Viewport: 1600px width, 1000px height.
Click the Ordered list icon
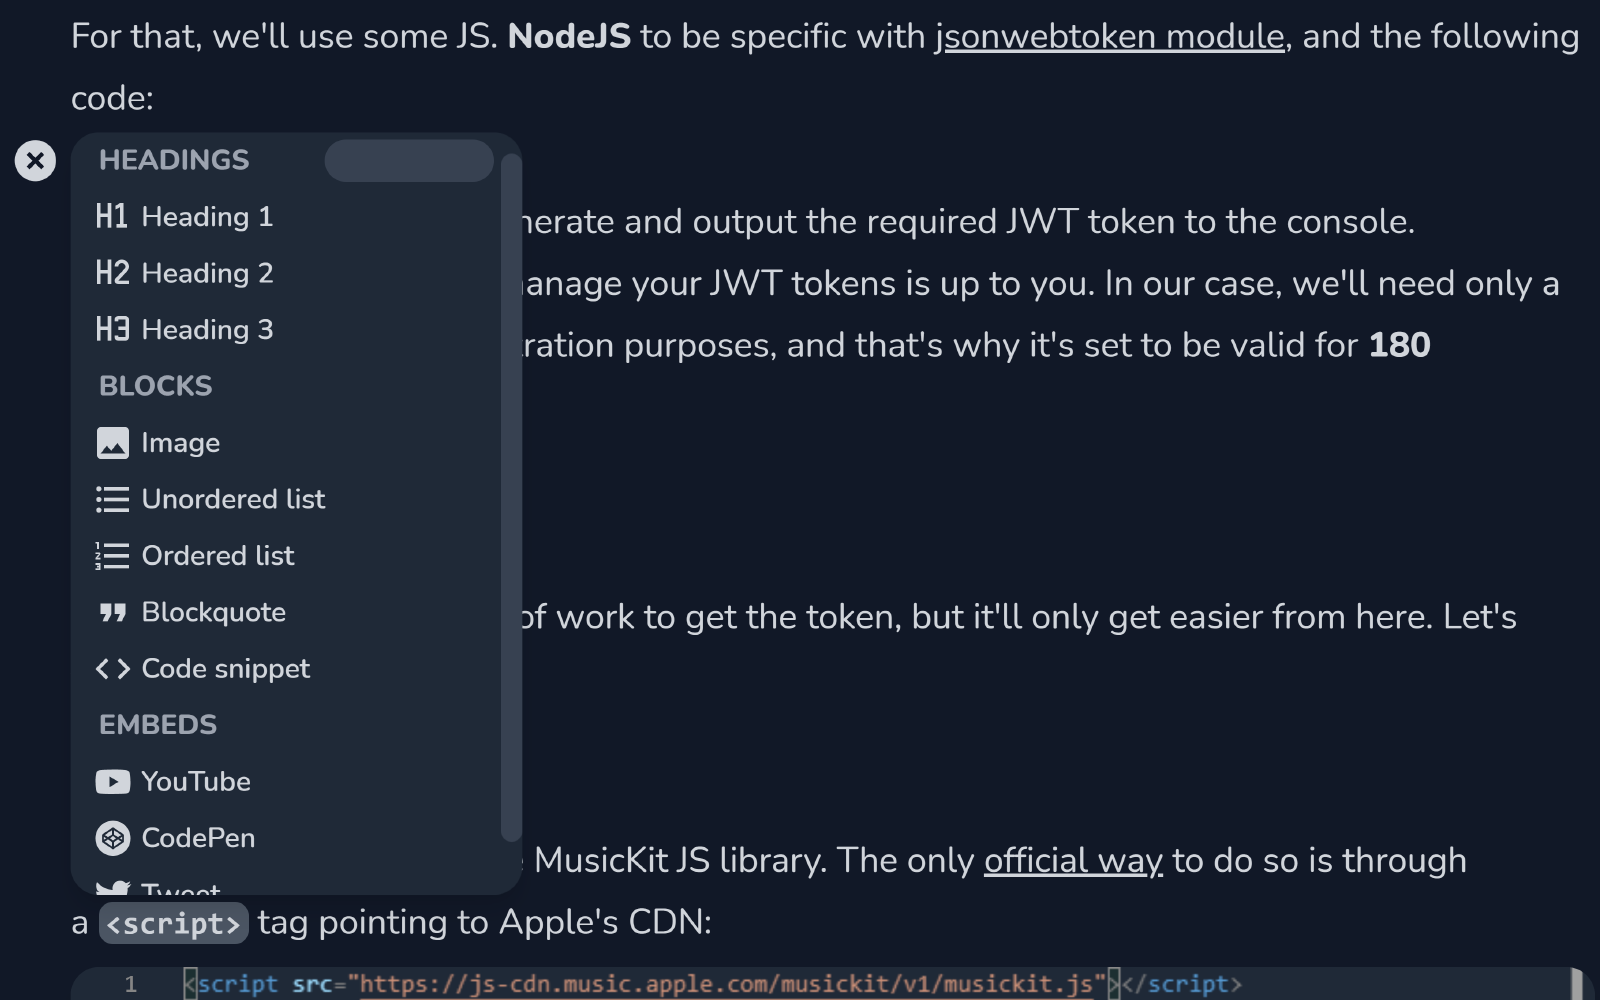click(113, 556)
